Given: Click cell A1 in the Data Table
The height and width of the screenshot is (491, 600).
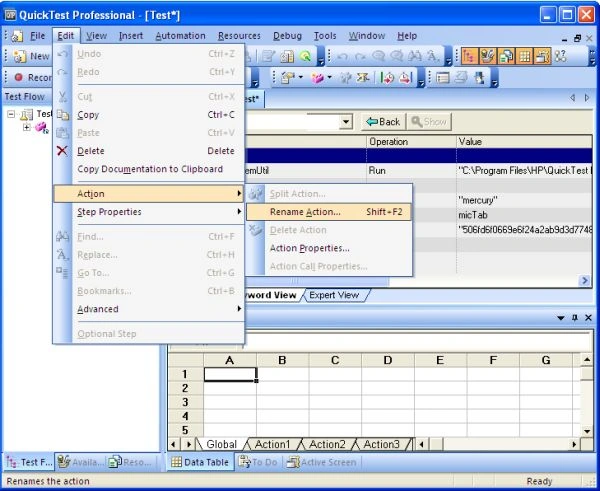Looking at the screenshot, I should coord(230,374).
